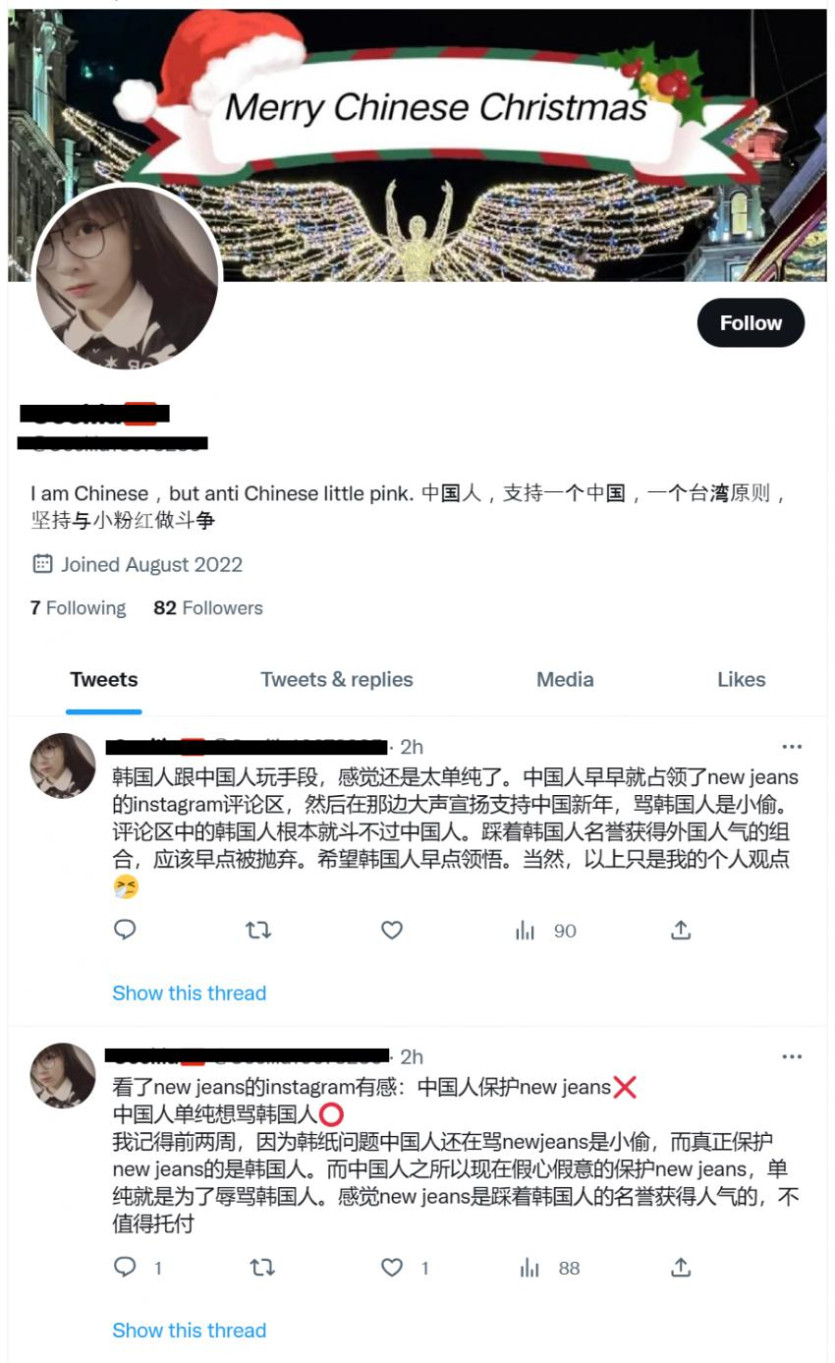The image size is (835, 1363).
Task: Open the Likes tab
Action: click(x=741, y=680)
